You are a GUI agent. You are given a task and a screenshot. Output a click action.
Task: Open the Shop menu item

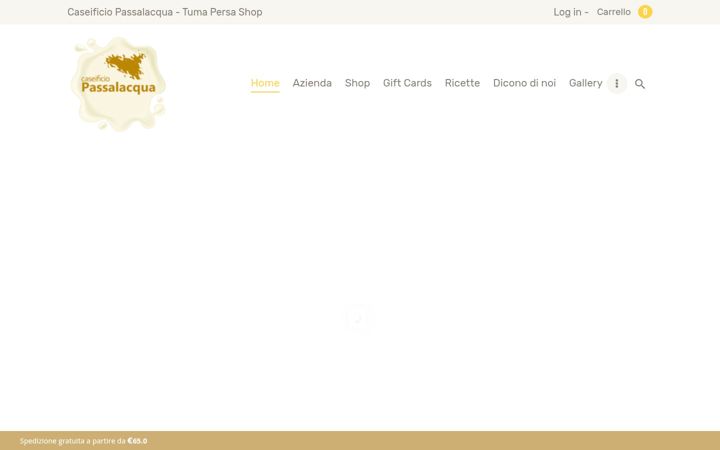coord(357,83)
